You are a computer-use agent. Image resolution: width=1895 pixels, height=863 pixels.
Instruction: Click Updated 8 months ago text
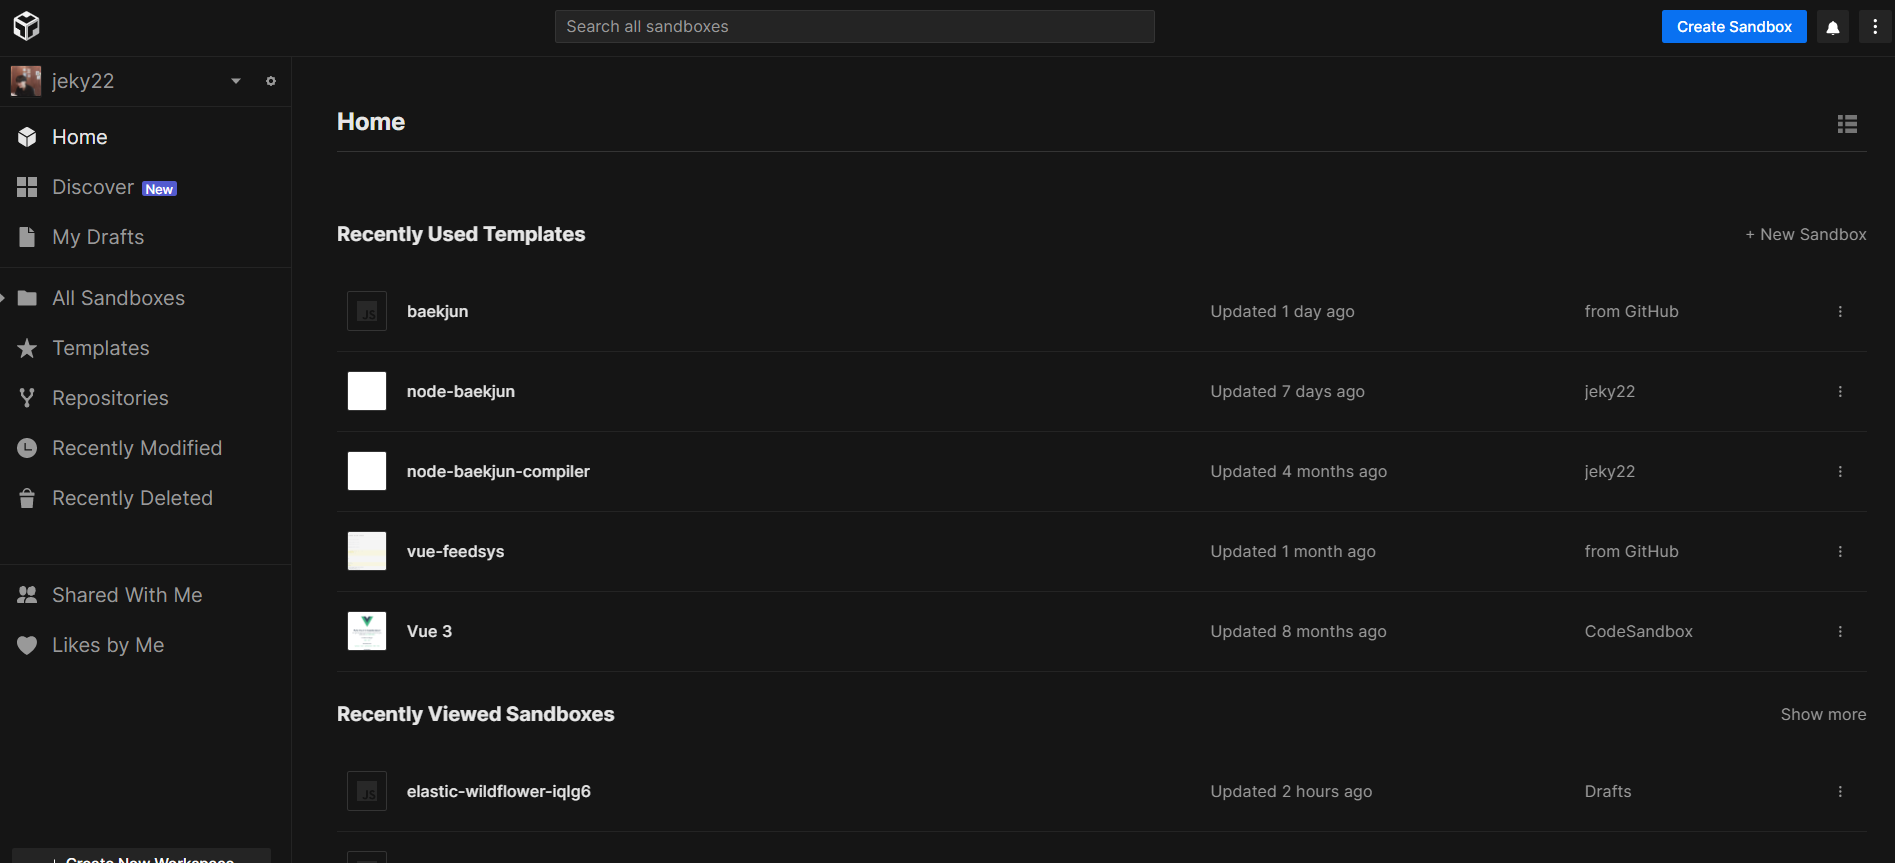pos(1298,631)
